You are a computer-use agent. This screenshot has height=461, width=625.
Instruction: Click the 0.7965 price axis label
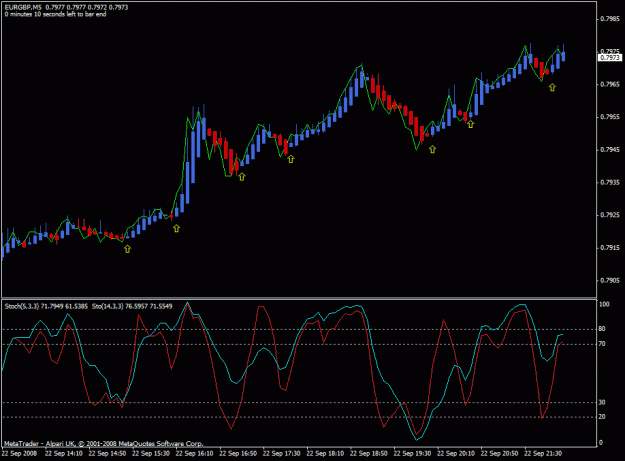coord(610,84)
